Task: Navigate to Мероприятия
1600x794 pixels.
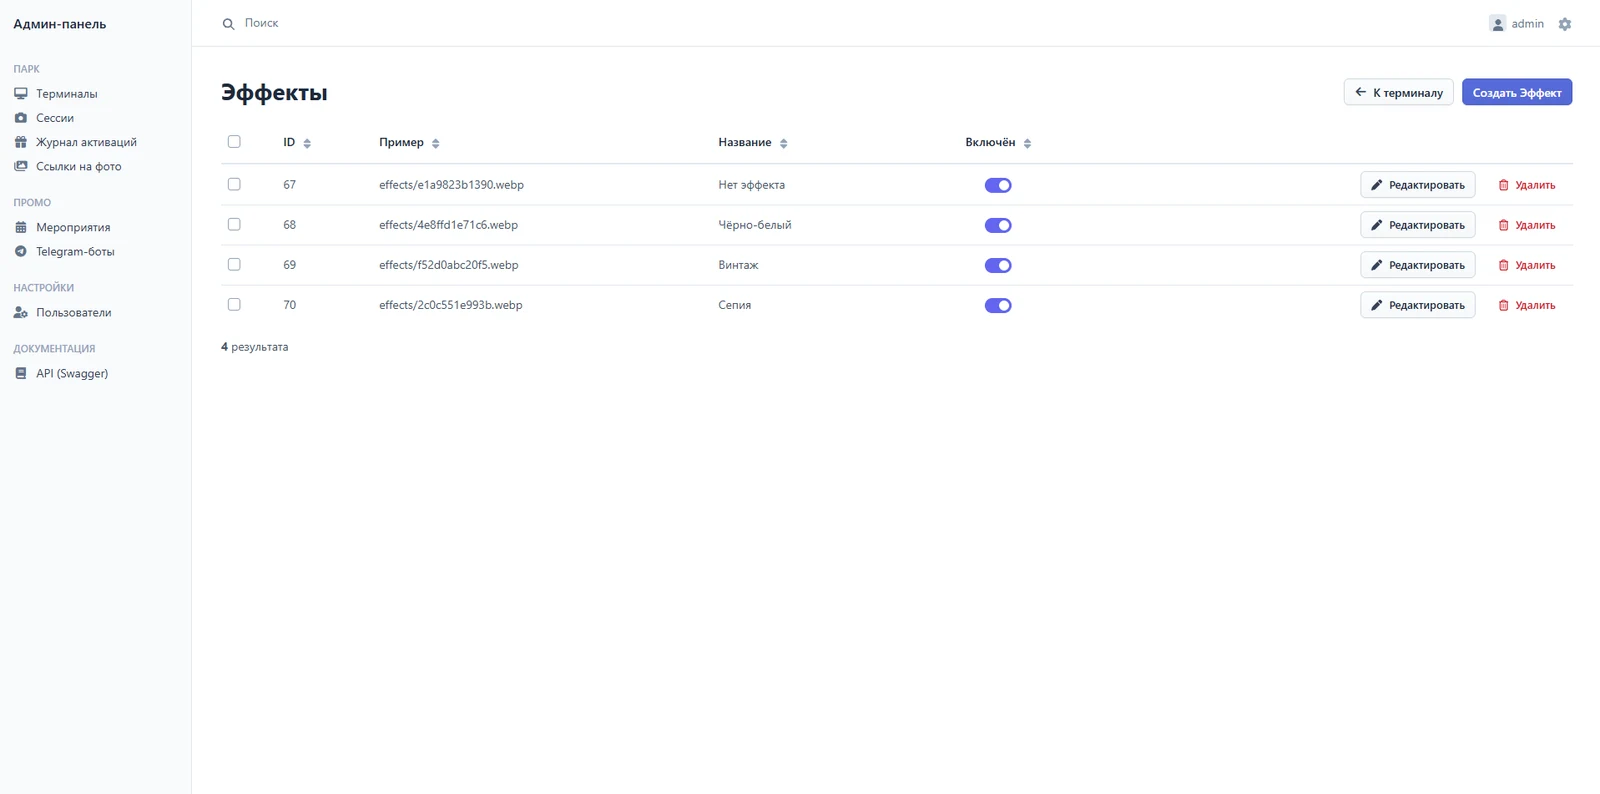Action: click(x=73, y=227)
